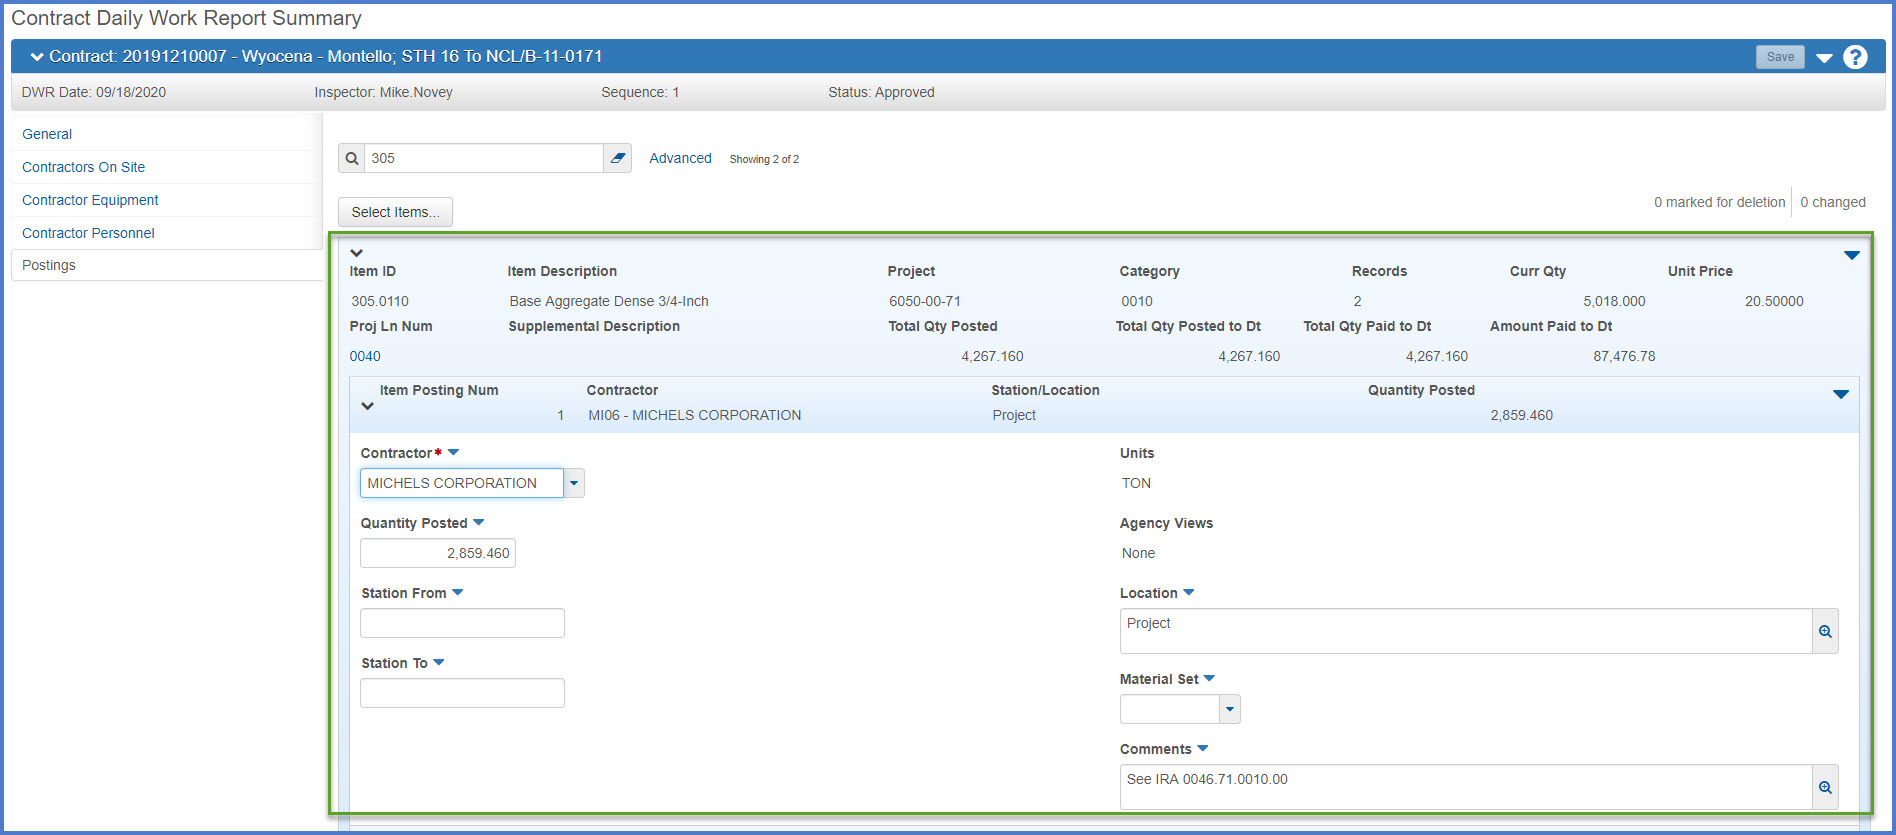Image resolution: width=1896 pixels, height=835 pixels.
Task: Open Comments field label menu arrow
Action: point(1203,749)
